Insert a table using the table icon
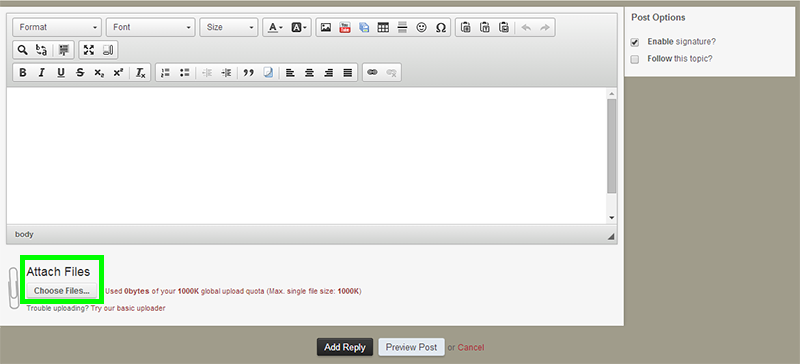 (x=383, y=28)
